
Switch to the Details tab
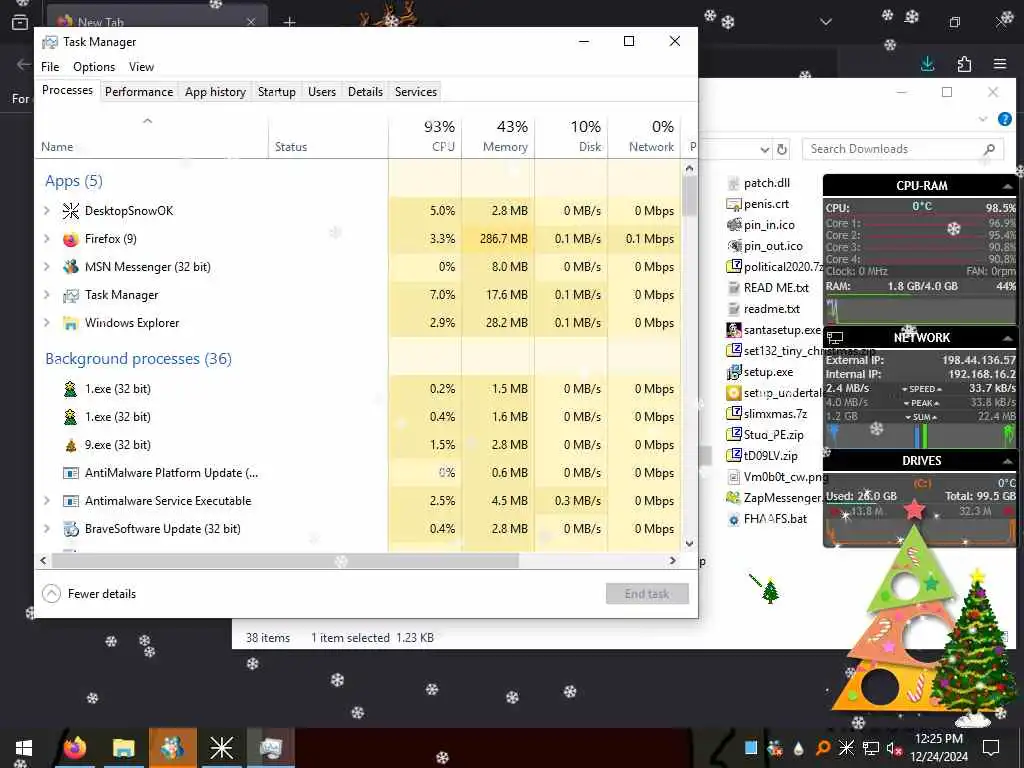click(x=365, y=92)
